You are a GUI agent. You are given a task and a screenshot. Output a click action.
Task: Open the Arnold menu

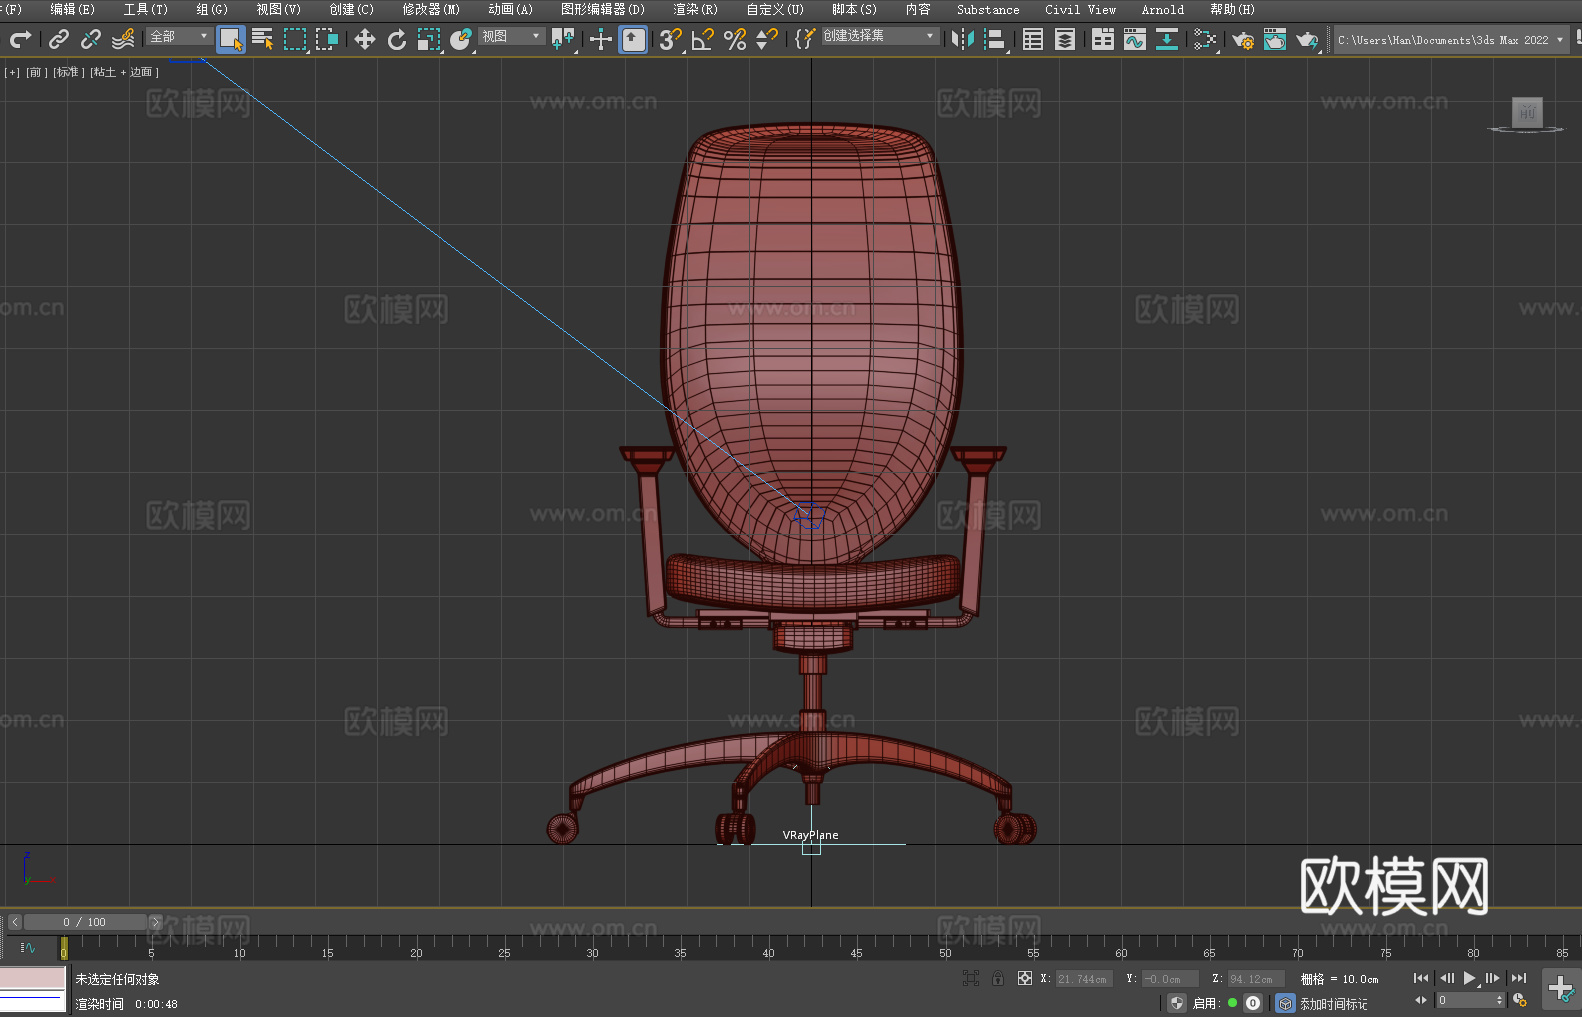pyautogui.click(x=1163, y=9)
